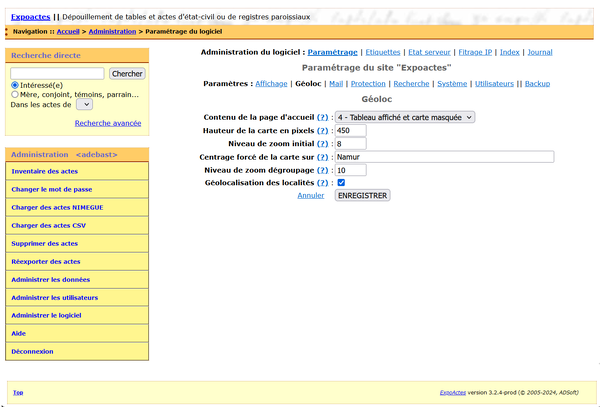Open Etat serveur admin section
This screenshot has height=407, width=600.
tap(429, 52)
